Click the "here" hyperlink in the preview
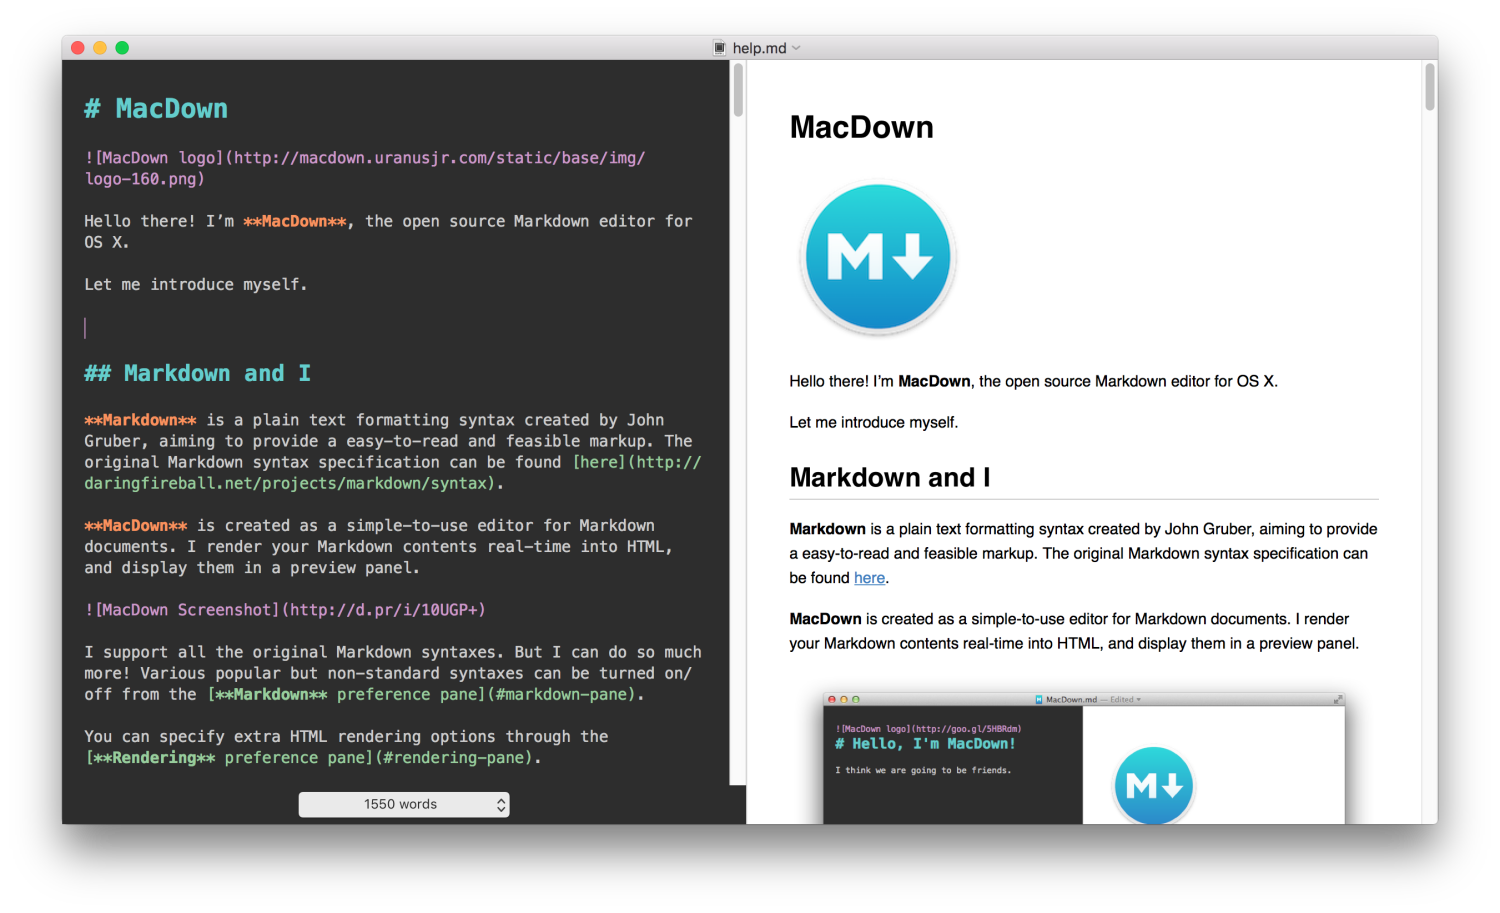Image resolution: width=1500 pixels, height=913 pixels. [x=868, y=577]
